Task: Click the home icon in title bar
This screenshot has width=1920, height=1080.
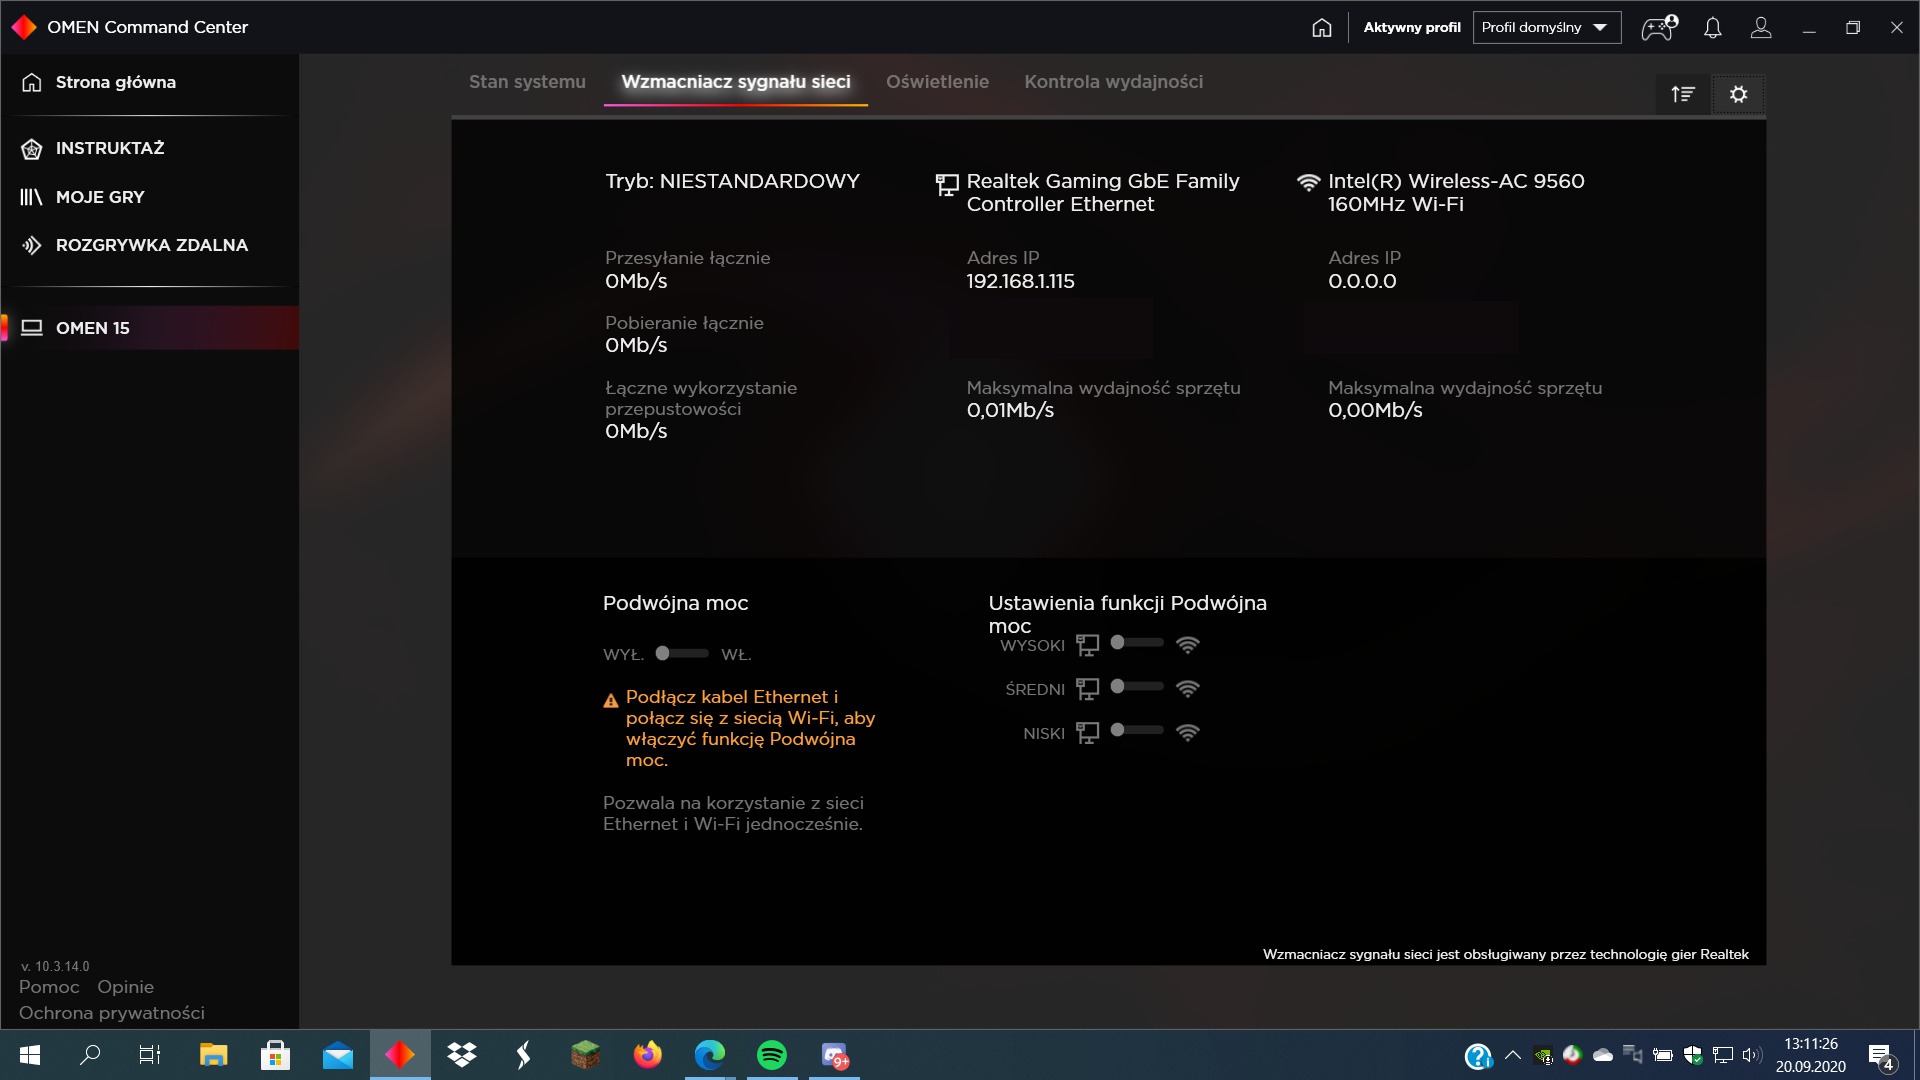Action: coord(1321,28)
